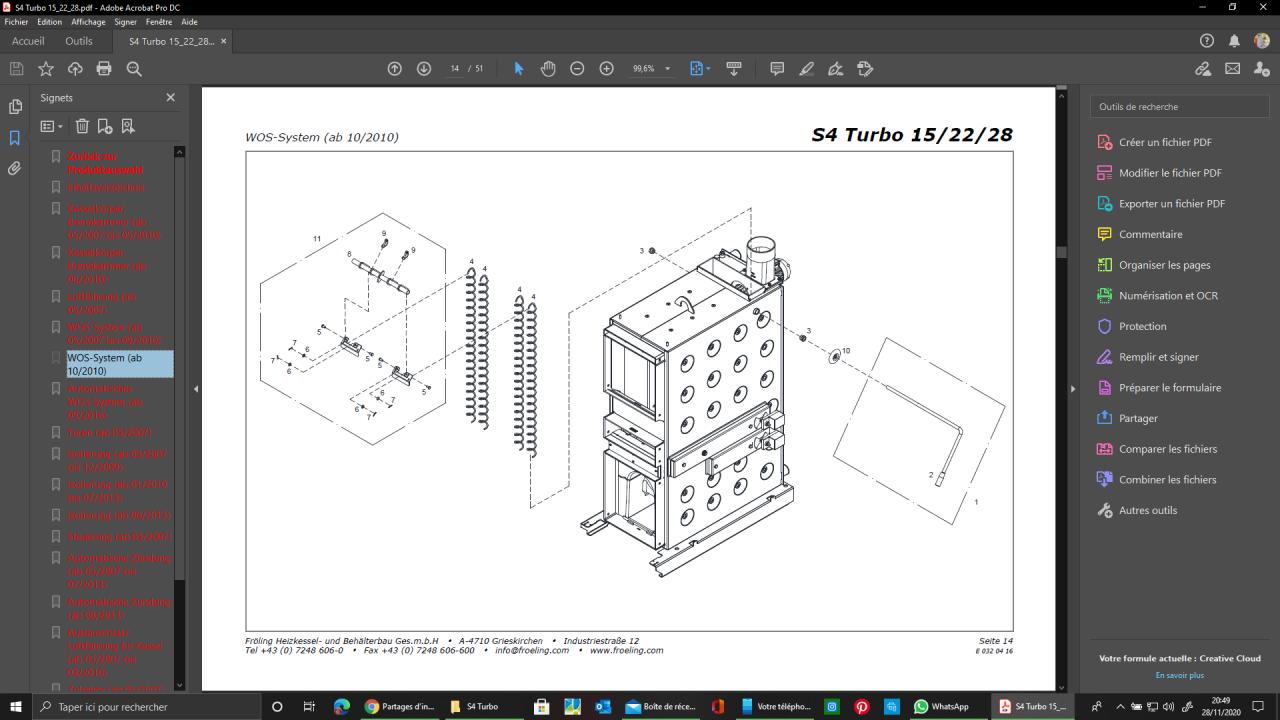The width and height of the screenshot is (1280, 720).
Task: Open the Fenêtre menu
Action: point(159,22)
